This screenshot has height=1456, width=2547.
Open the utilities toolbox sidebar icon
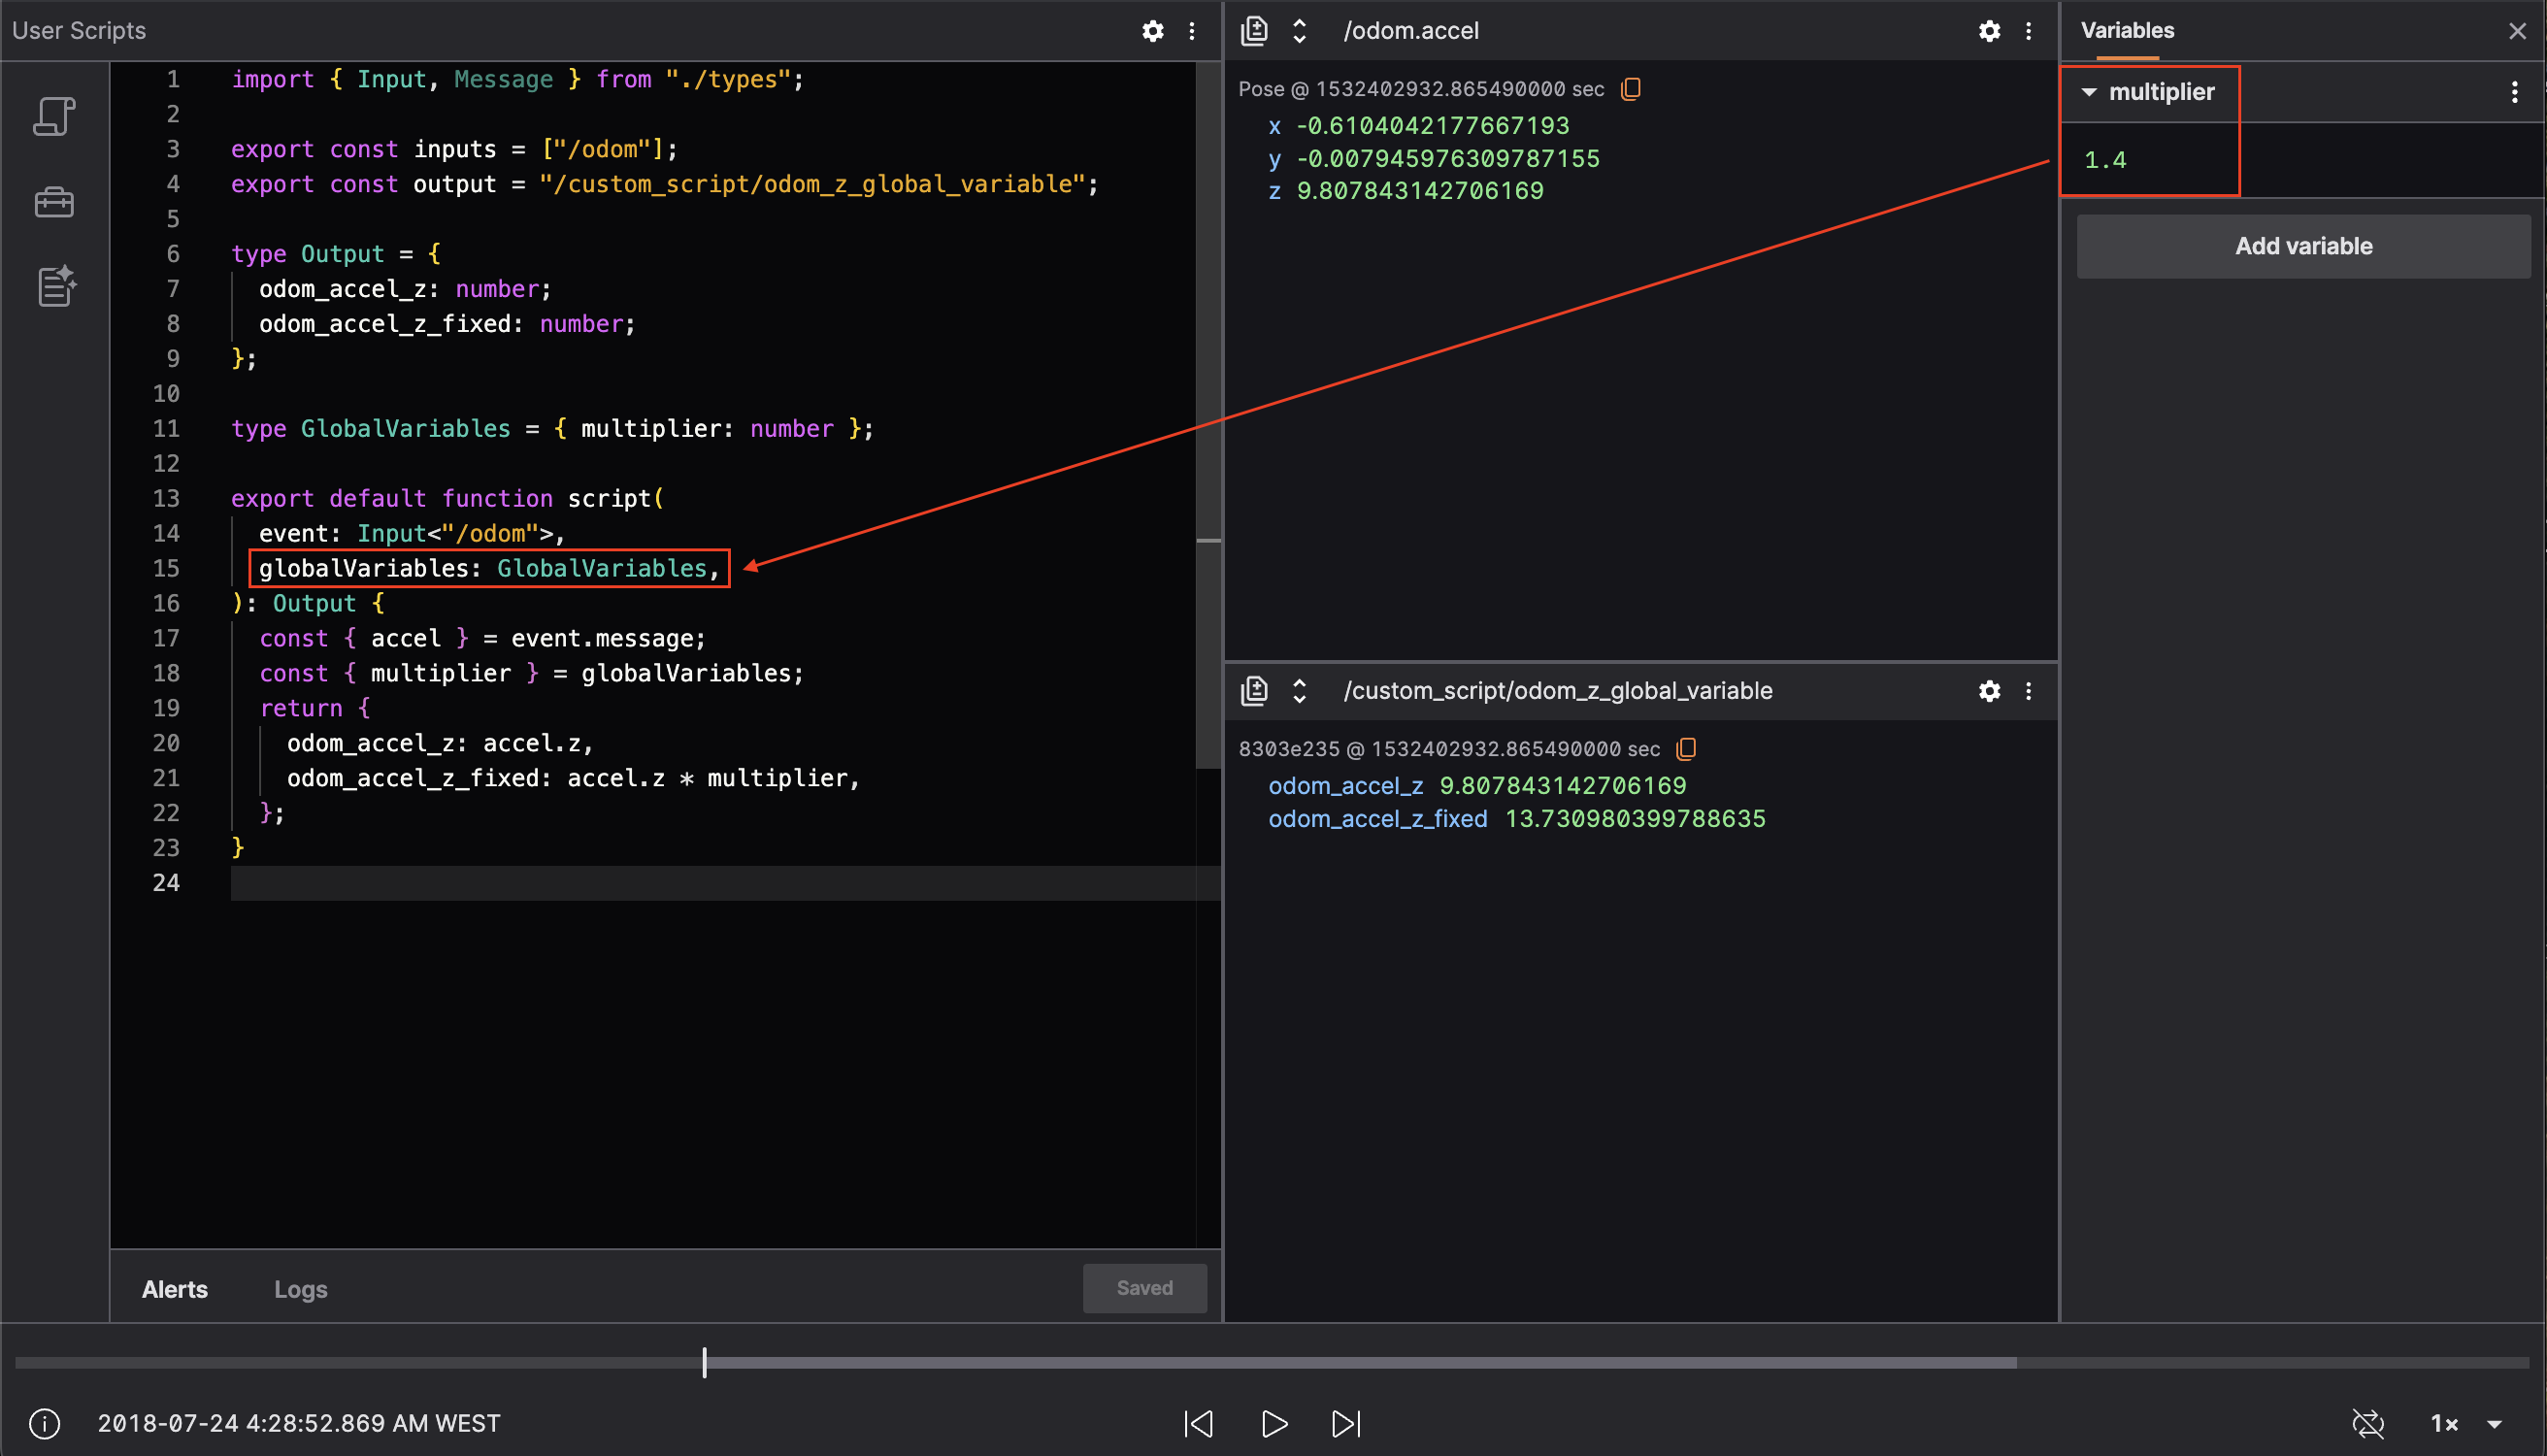54,202
